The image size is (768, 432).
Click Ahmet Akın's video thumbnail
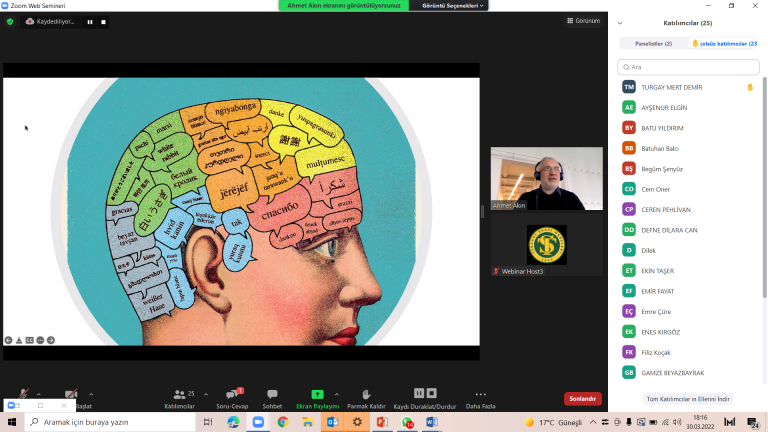point(547,179)
